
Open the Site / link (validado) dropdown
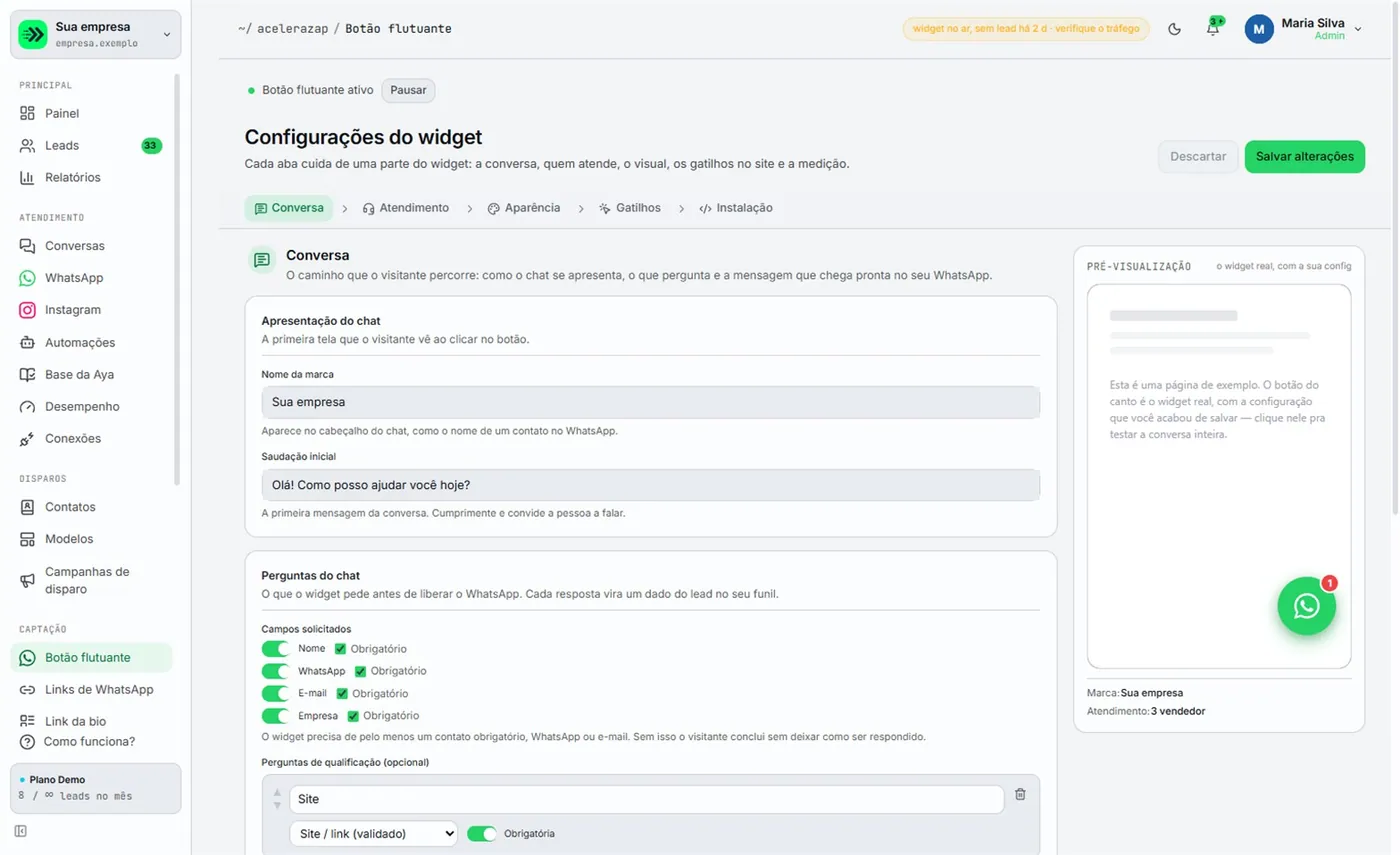point(373,833)
